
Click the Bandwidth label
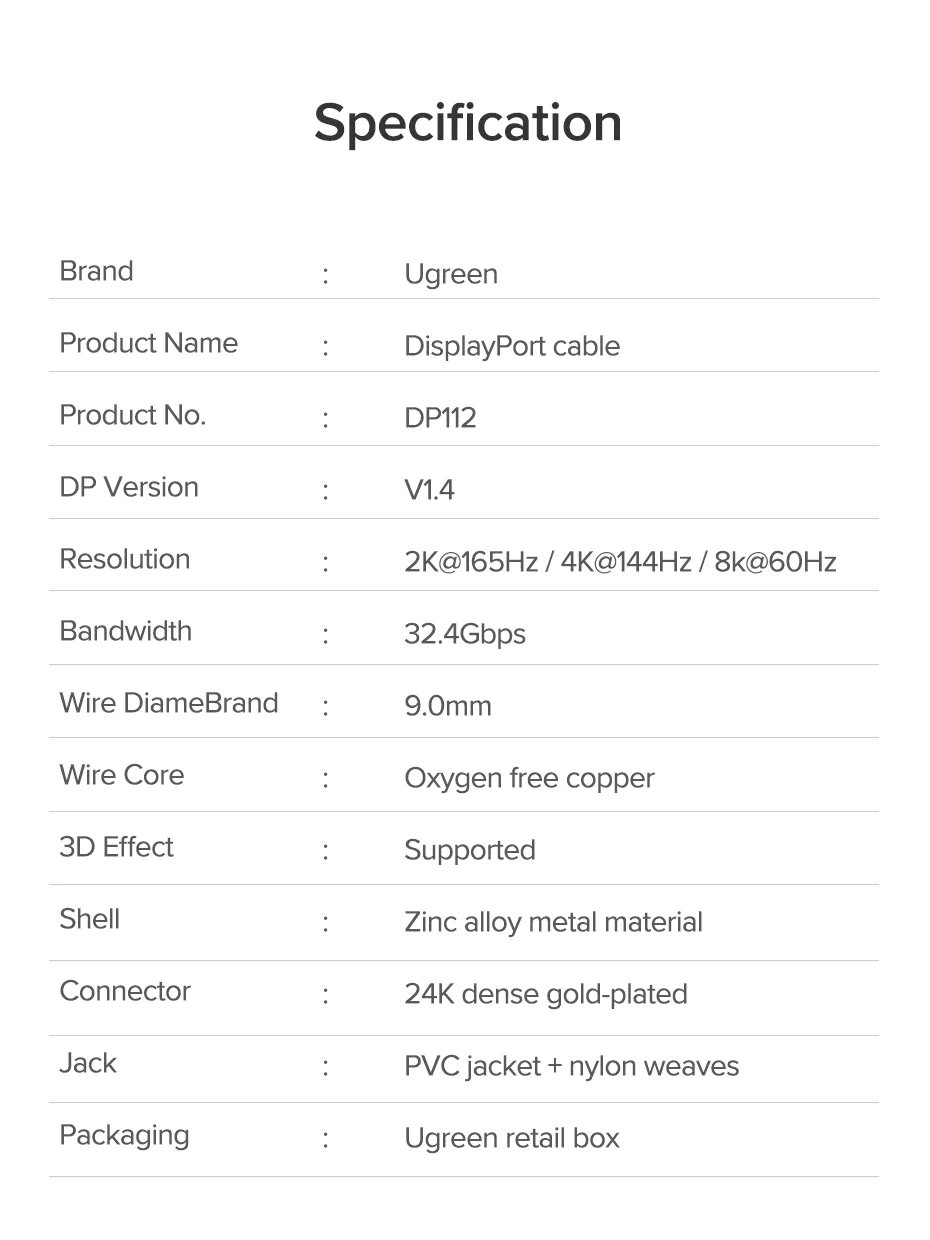[x=125, y=631]
